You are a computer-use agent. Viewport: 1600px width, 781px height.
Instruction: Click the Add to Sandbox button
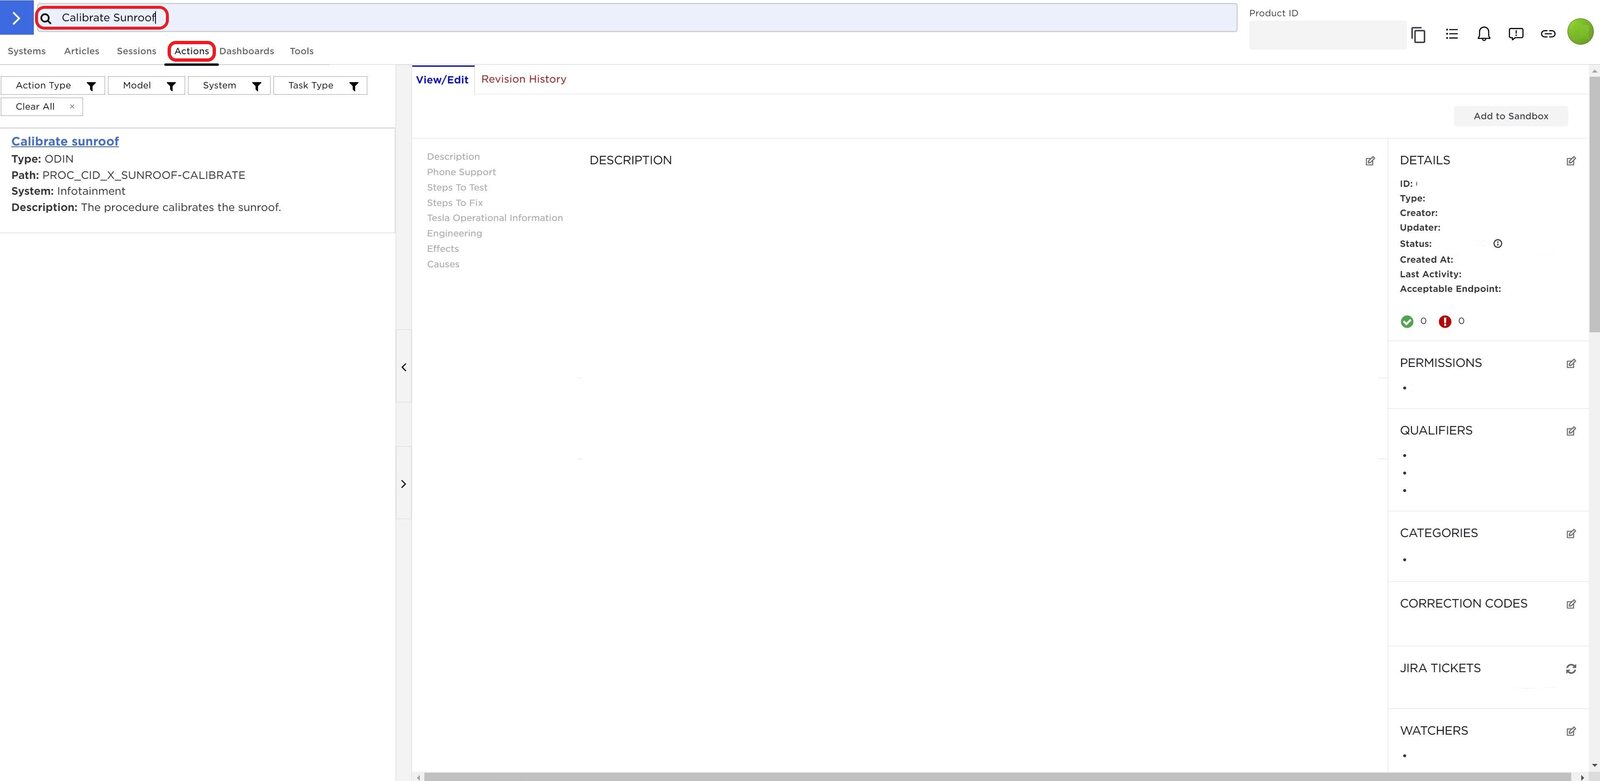coord(1510,116)
